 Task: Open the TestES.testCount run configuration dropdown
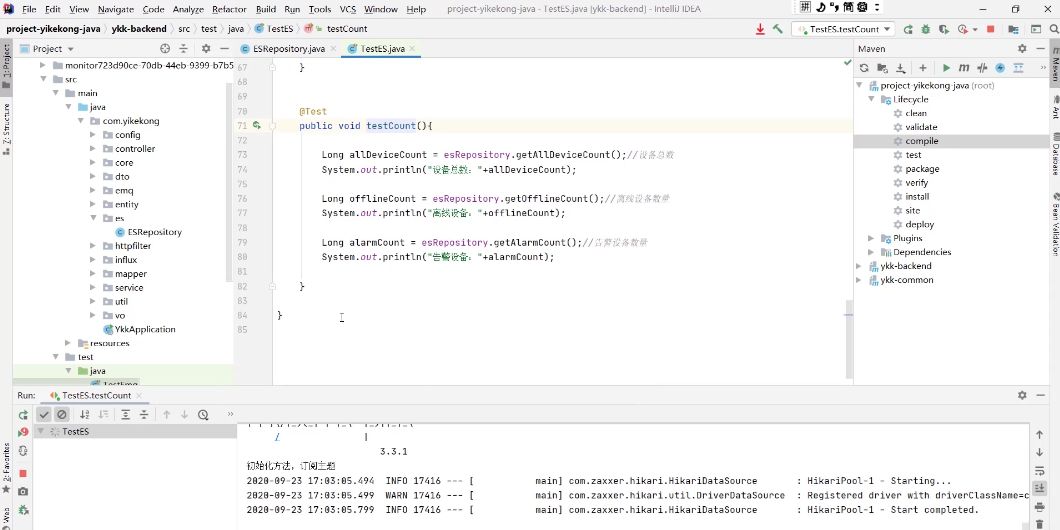(x=842, y=29)
